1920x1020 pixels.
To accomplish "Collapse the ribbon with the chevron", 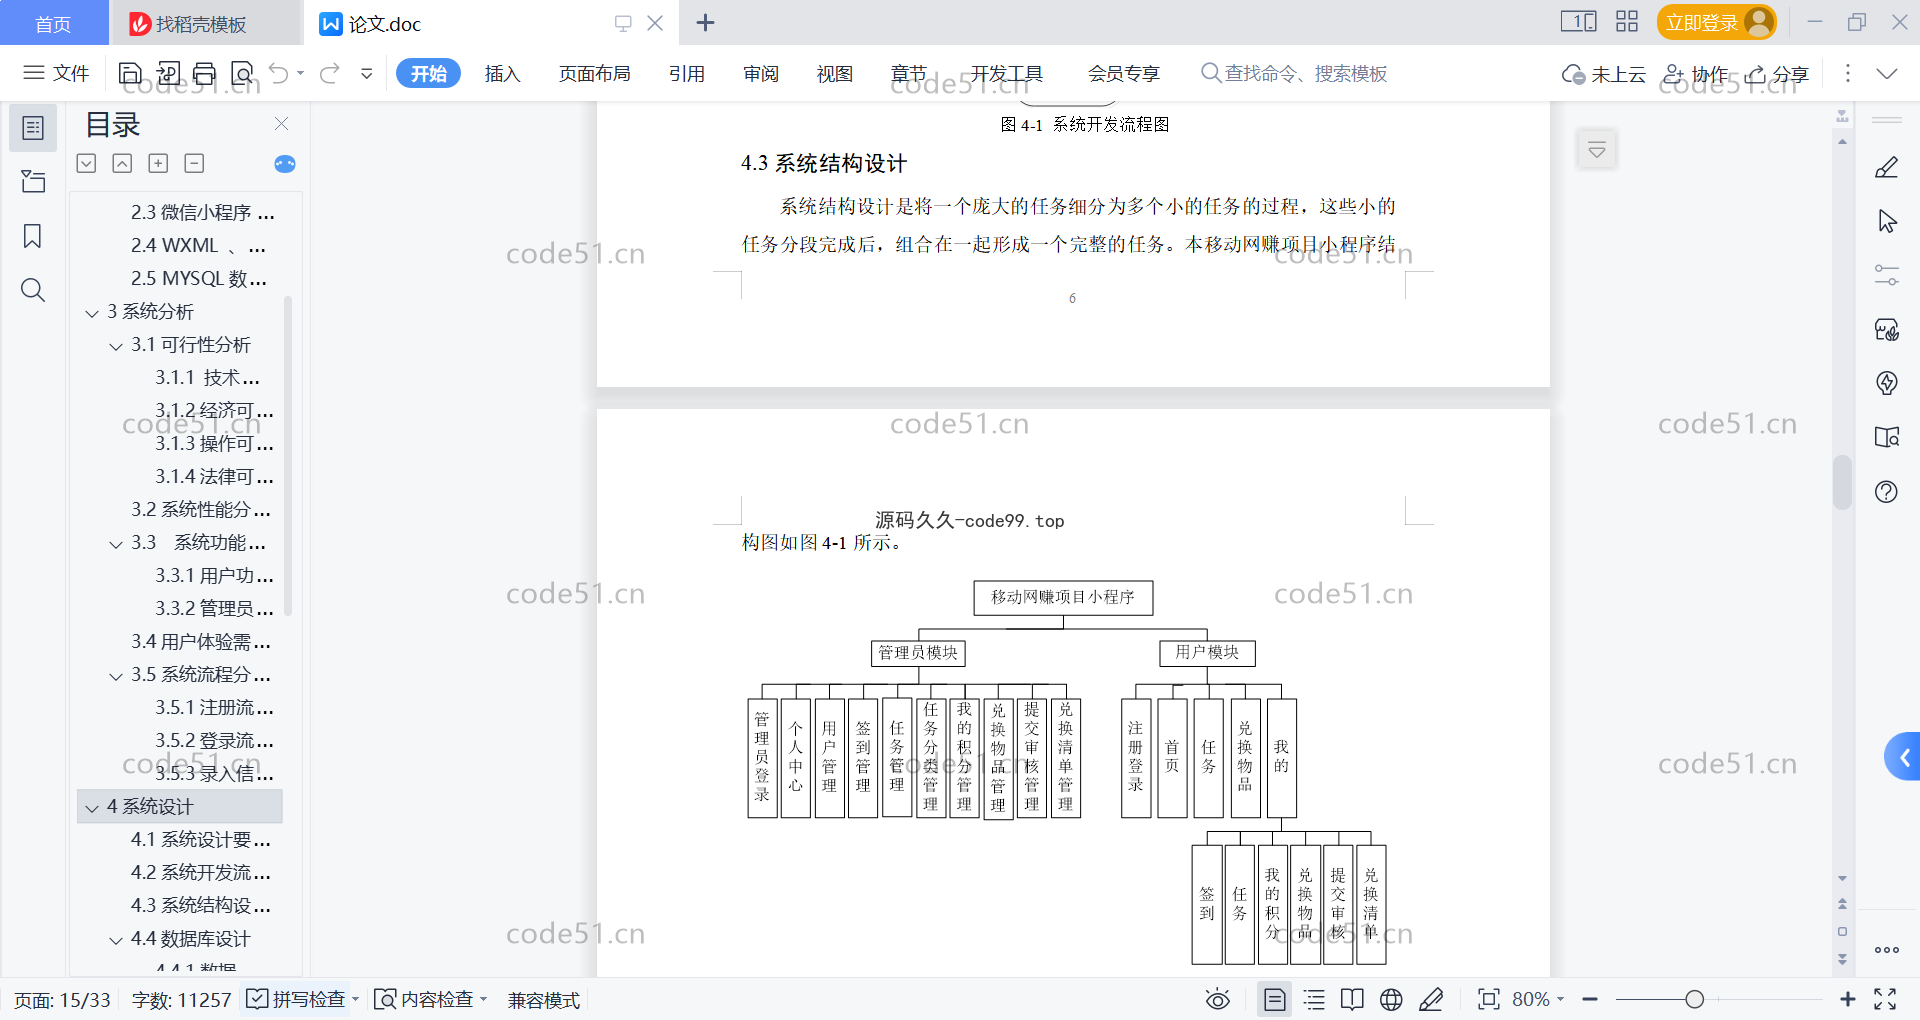I will click(1887, 74).
